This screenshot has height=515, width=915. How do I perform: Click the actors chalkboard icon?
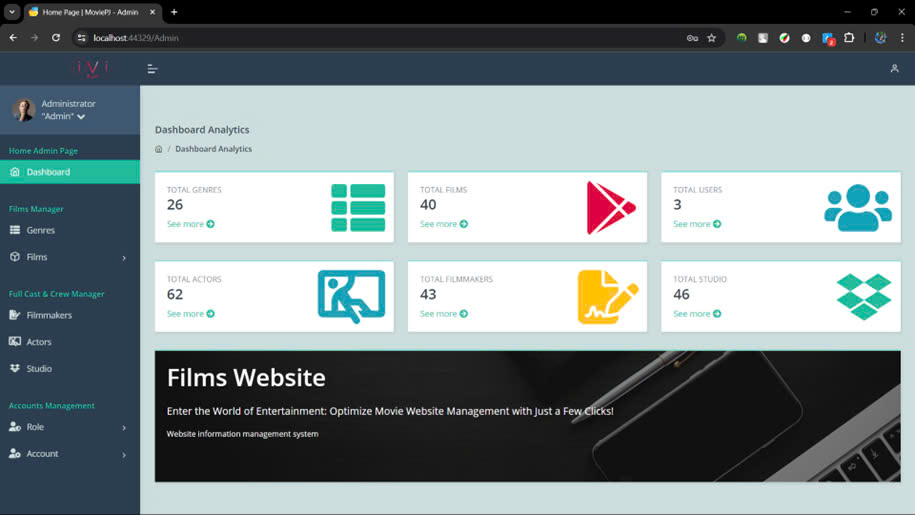pos(351,296)
